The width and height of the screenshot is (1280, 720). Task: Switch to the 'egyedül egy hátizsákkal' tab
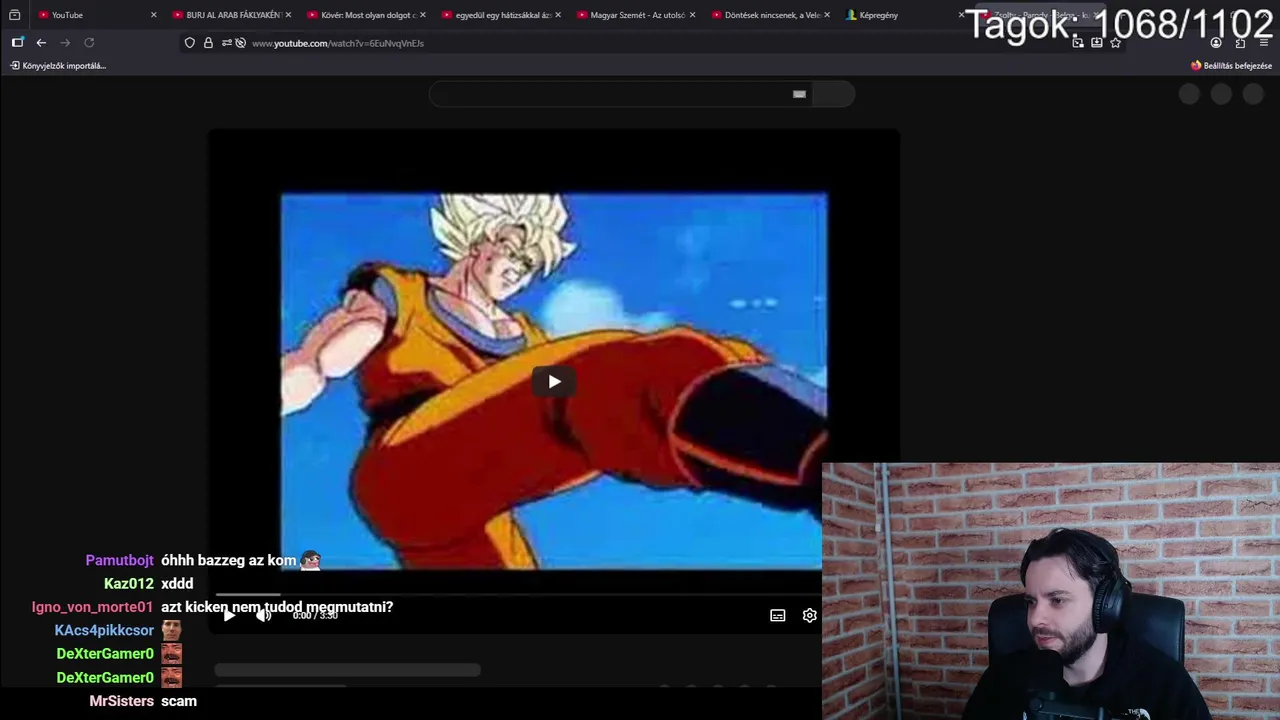coord(500,15)
